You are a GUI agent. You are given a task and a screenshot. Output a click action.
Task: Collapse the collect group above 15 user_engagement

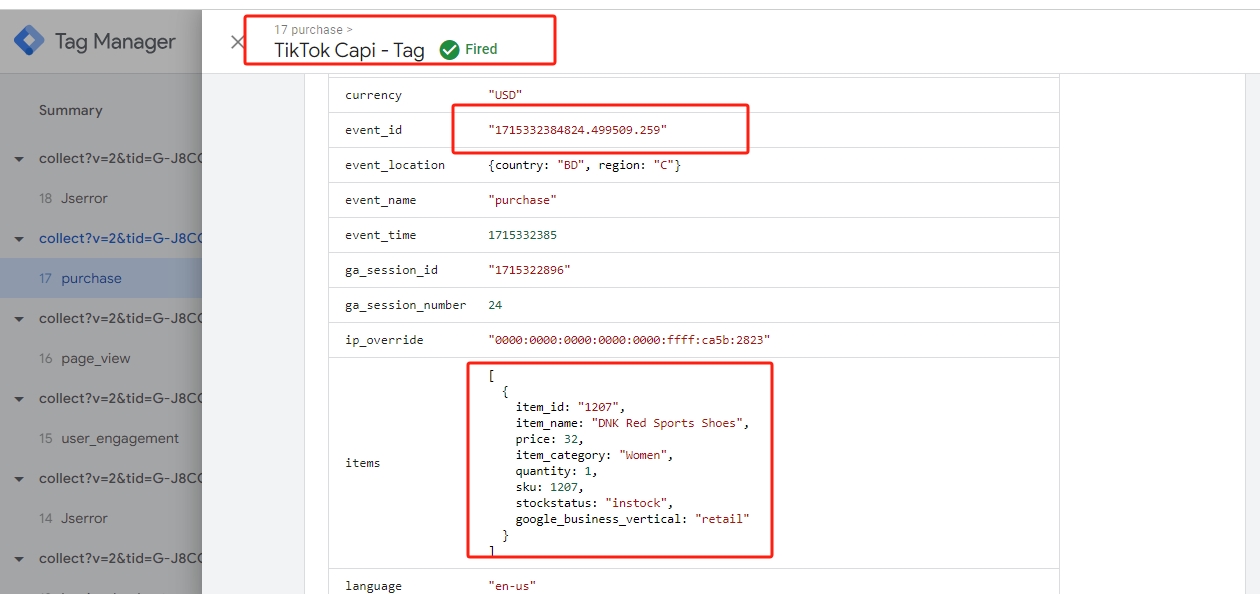pos(18,399)
